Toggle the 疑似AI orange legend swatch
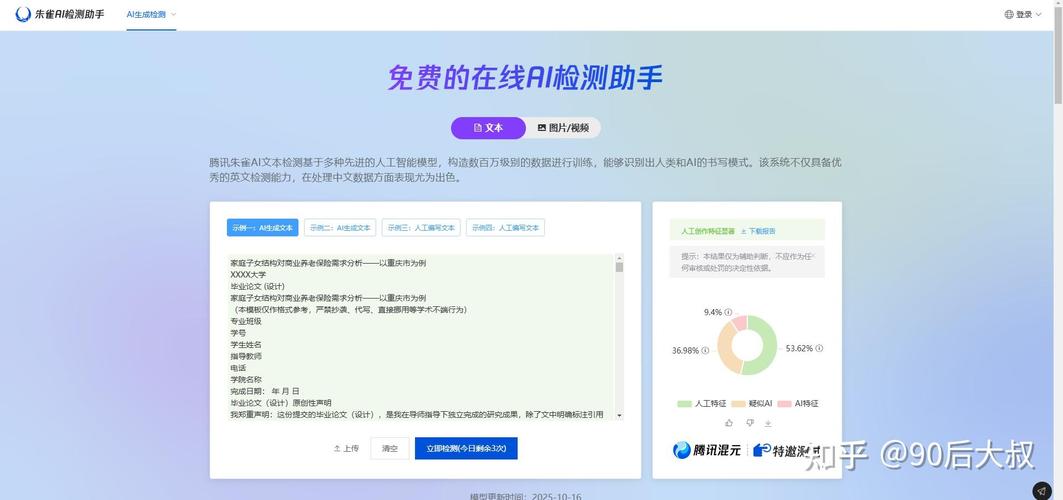The width and height of the screenshot is (1063, 500). pos(738,404)
